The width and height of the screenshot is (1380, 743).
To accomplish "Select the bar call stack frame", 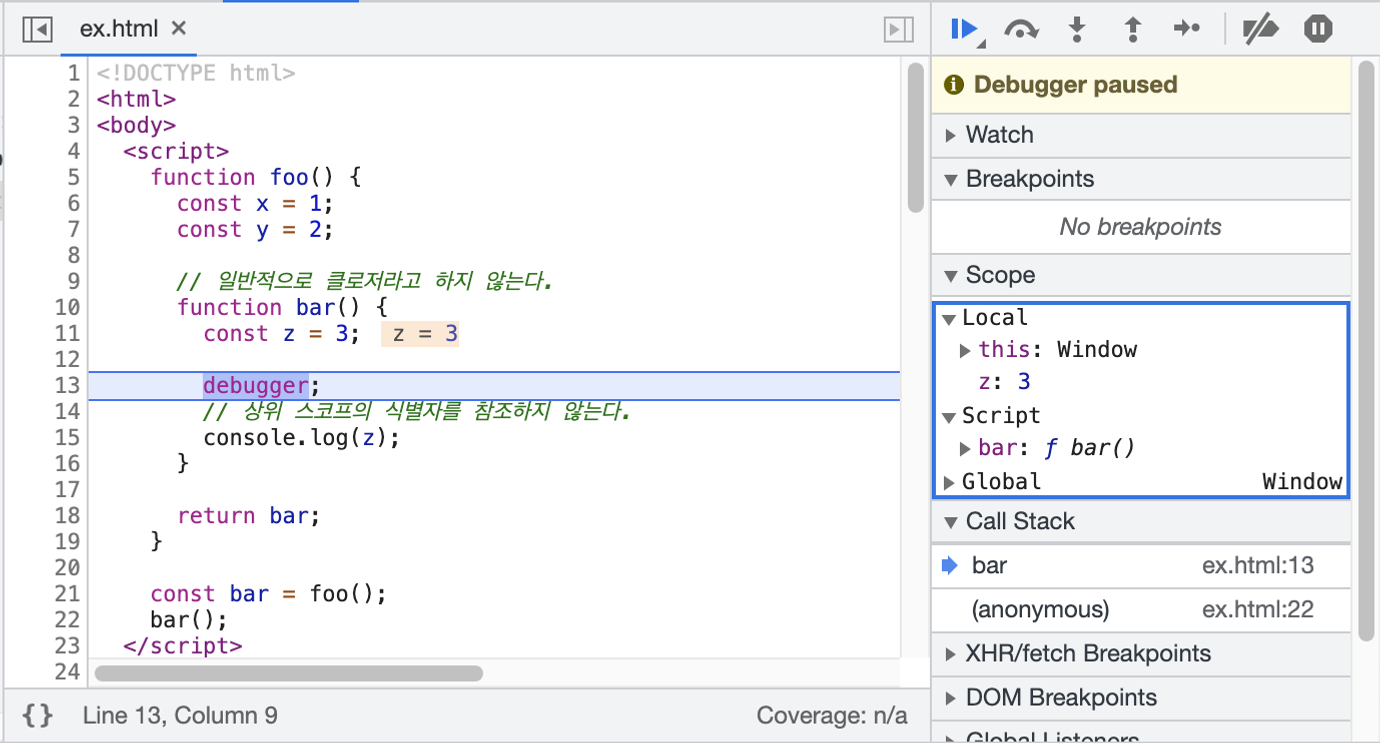I will (1141, 566).
